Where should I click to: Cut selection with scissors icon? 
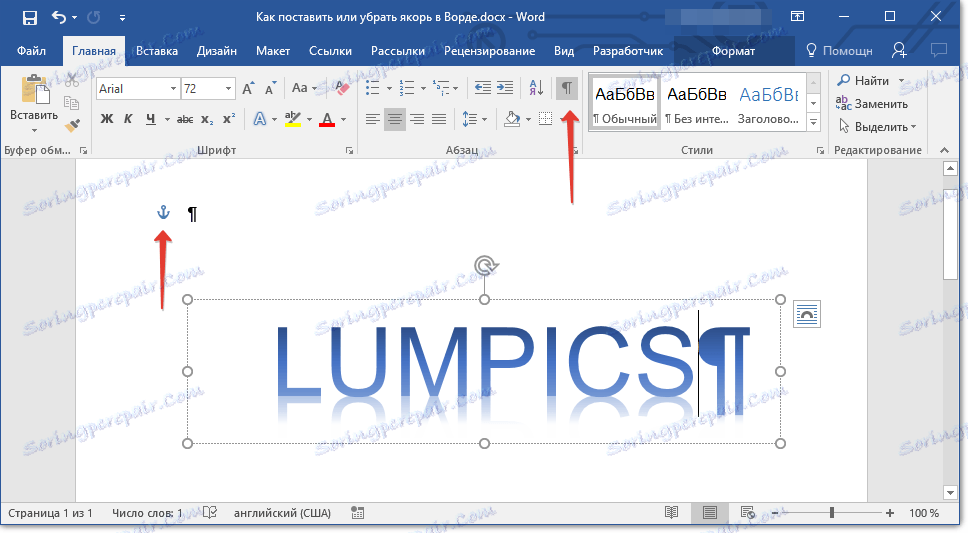(x=72, y=80)
